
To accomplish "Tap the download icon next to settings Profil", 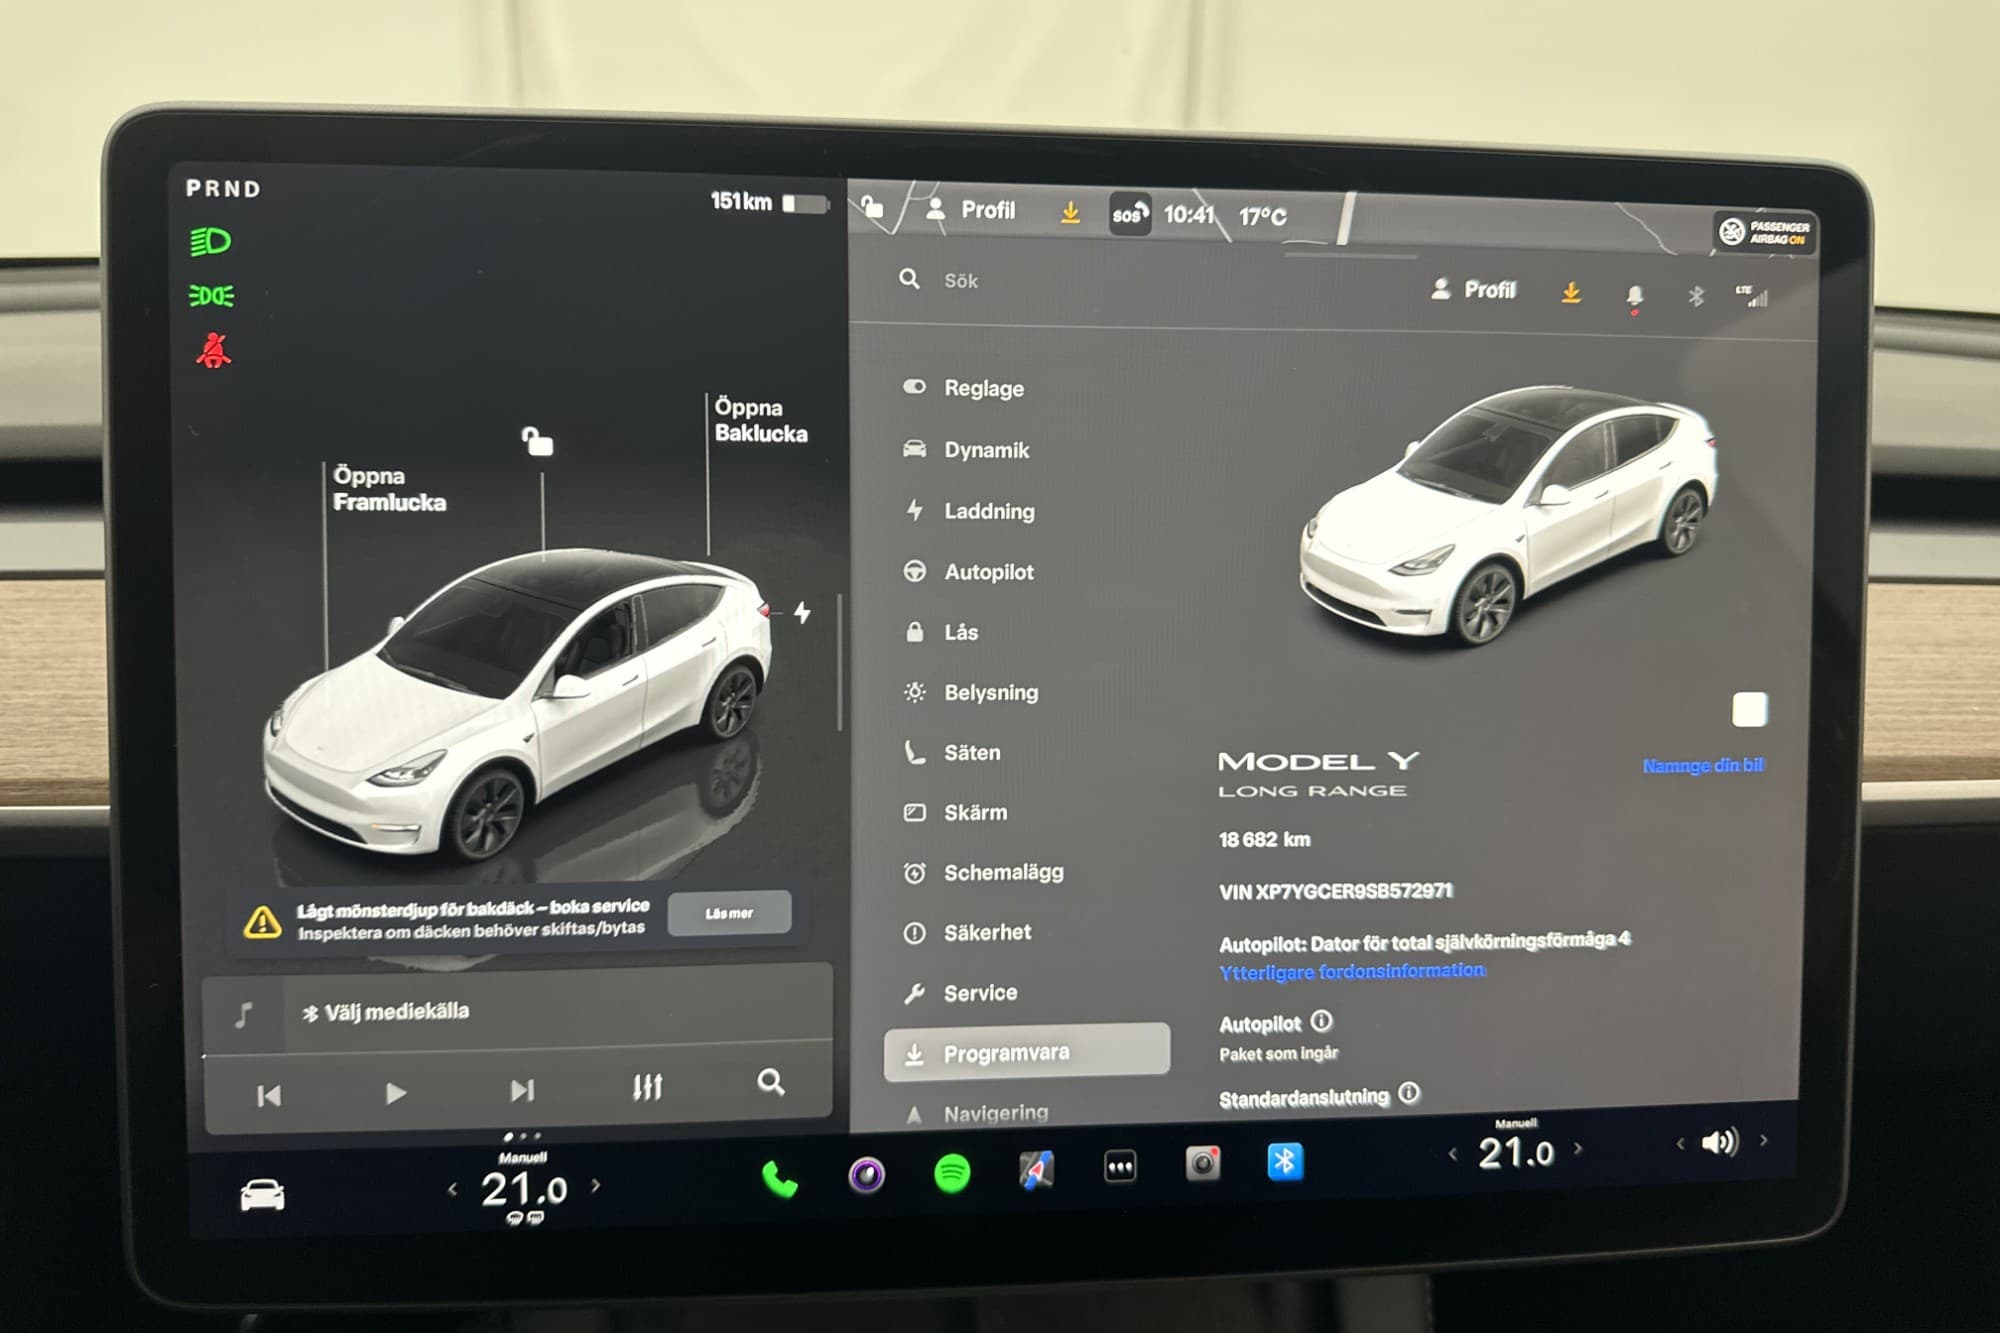I will pos(1571,292).
